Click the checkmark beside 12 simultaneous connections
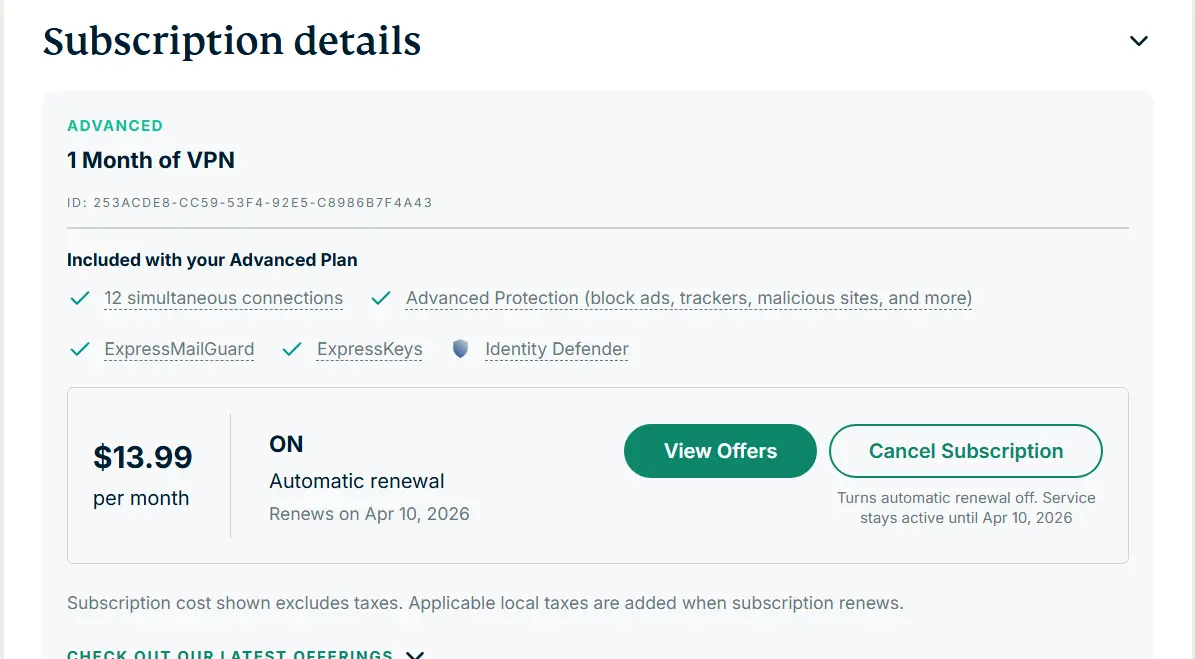The width and height of the screenshot is (1195, 659). pos(80,298)
